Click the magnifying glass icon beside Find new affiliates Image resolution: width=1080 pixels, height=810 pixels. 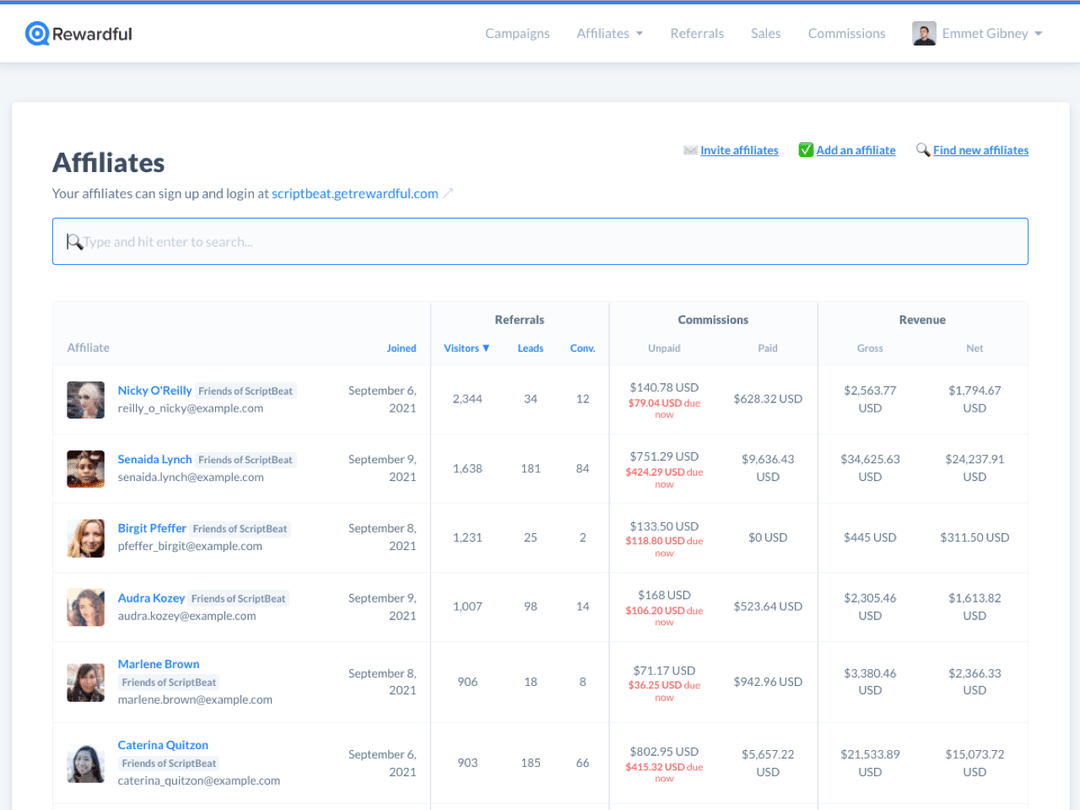pyautogui.click(x=923, y=150)
